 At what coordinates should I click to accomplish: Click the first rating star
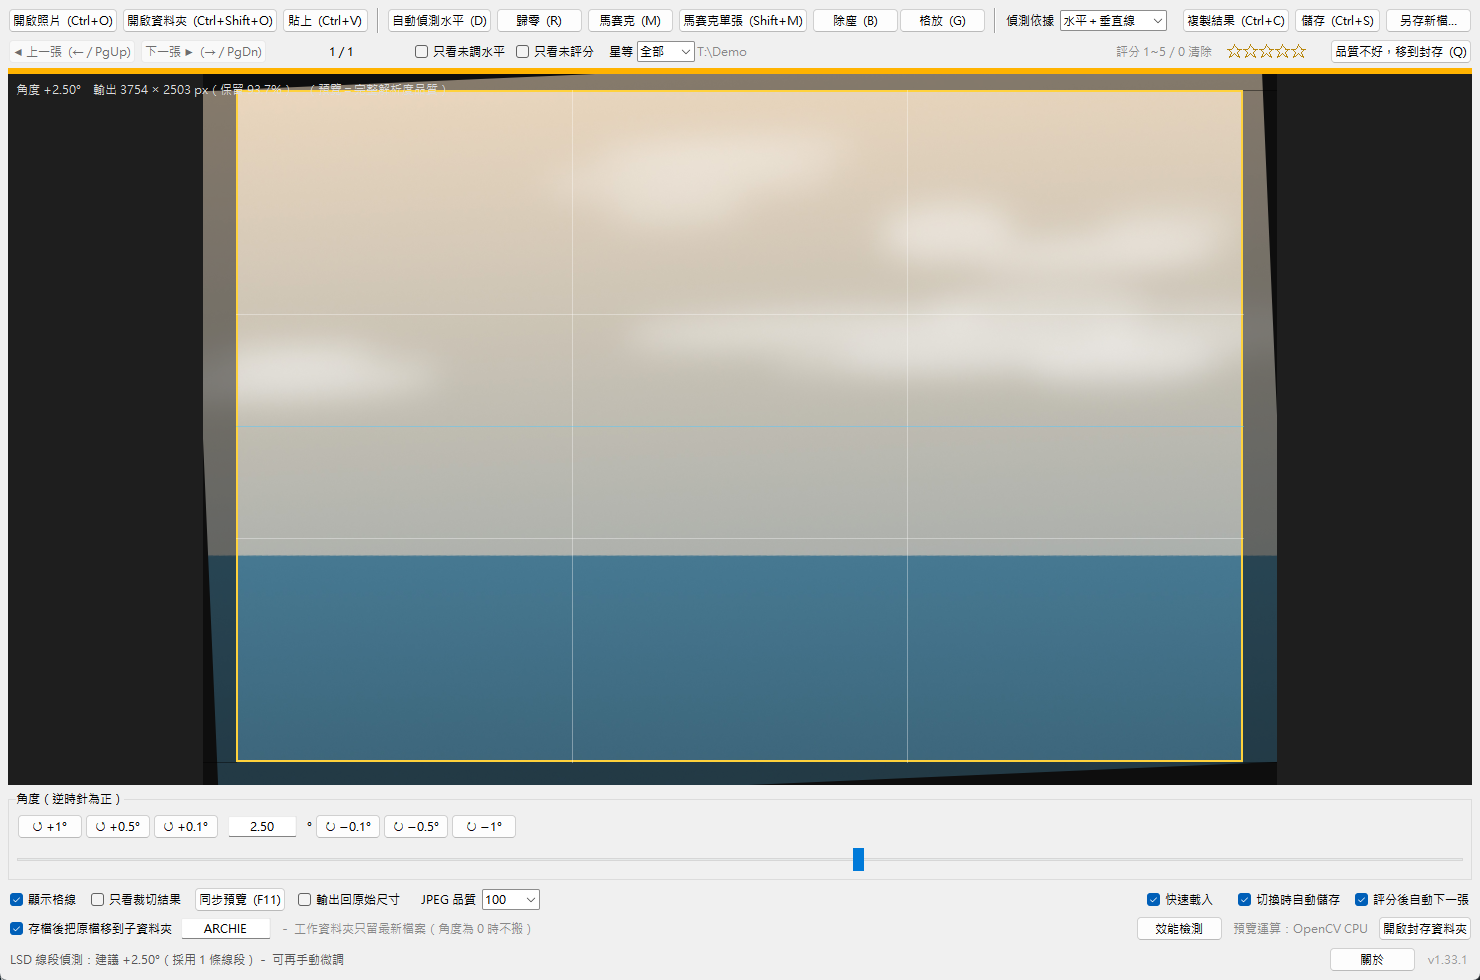point(1235,51)
